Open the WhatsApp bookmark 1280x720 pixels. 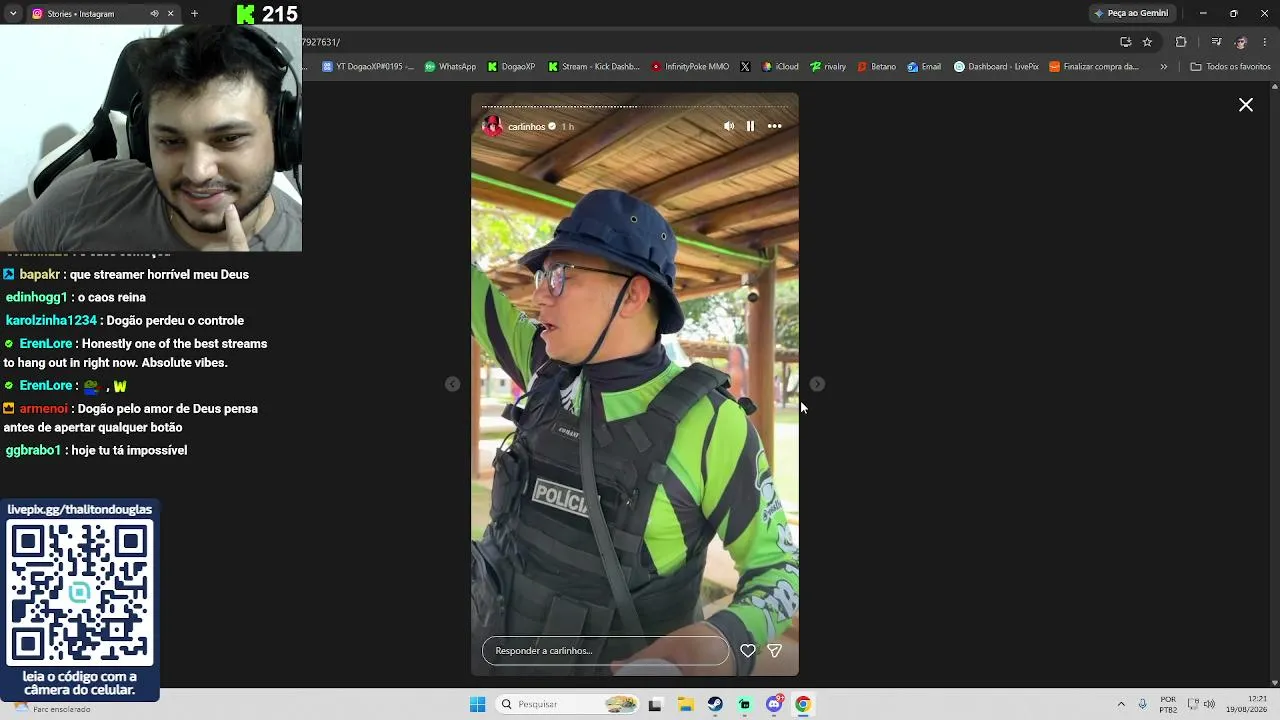(450, 67)
